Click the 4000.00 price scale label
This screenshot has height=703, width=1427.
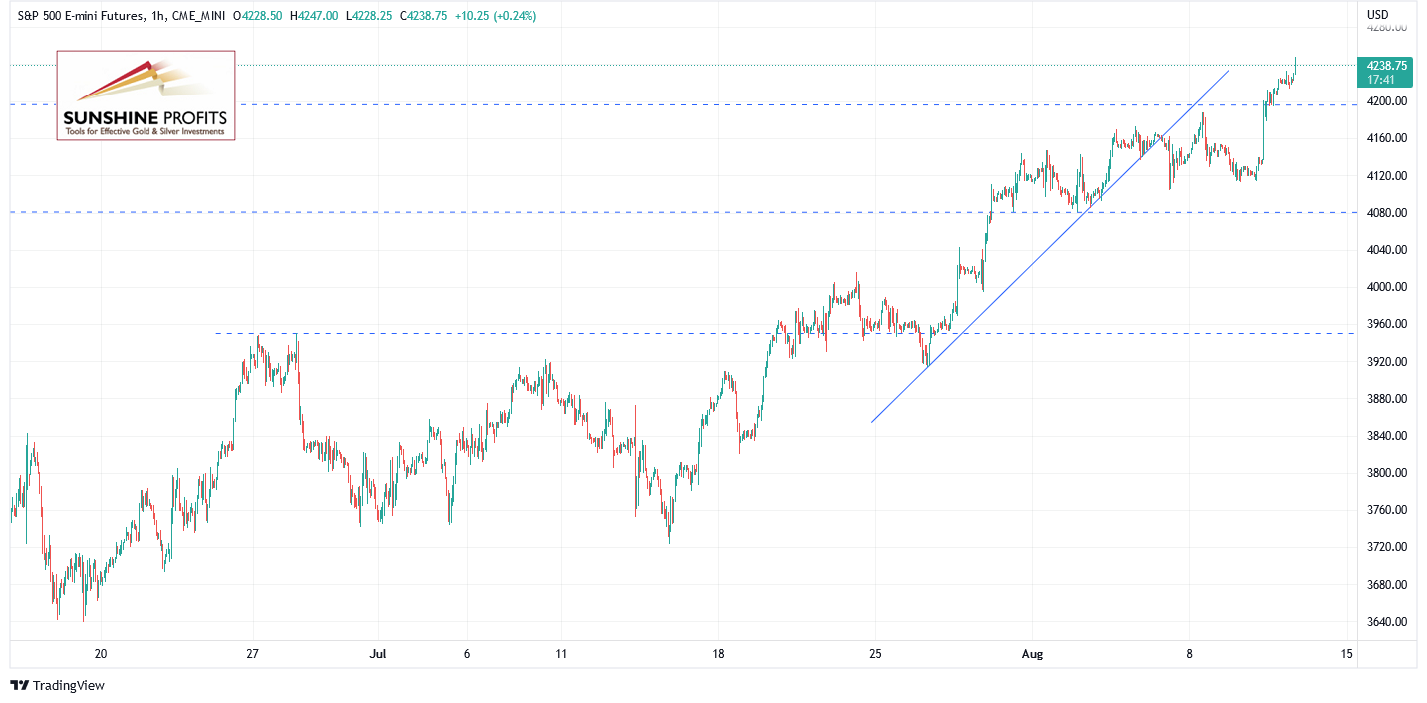coord(1386,287)
